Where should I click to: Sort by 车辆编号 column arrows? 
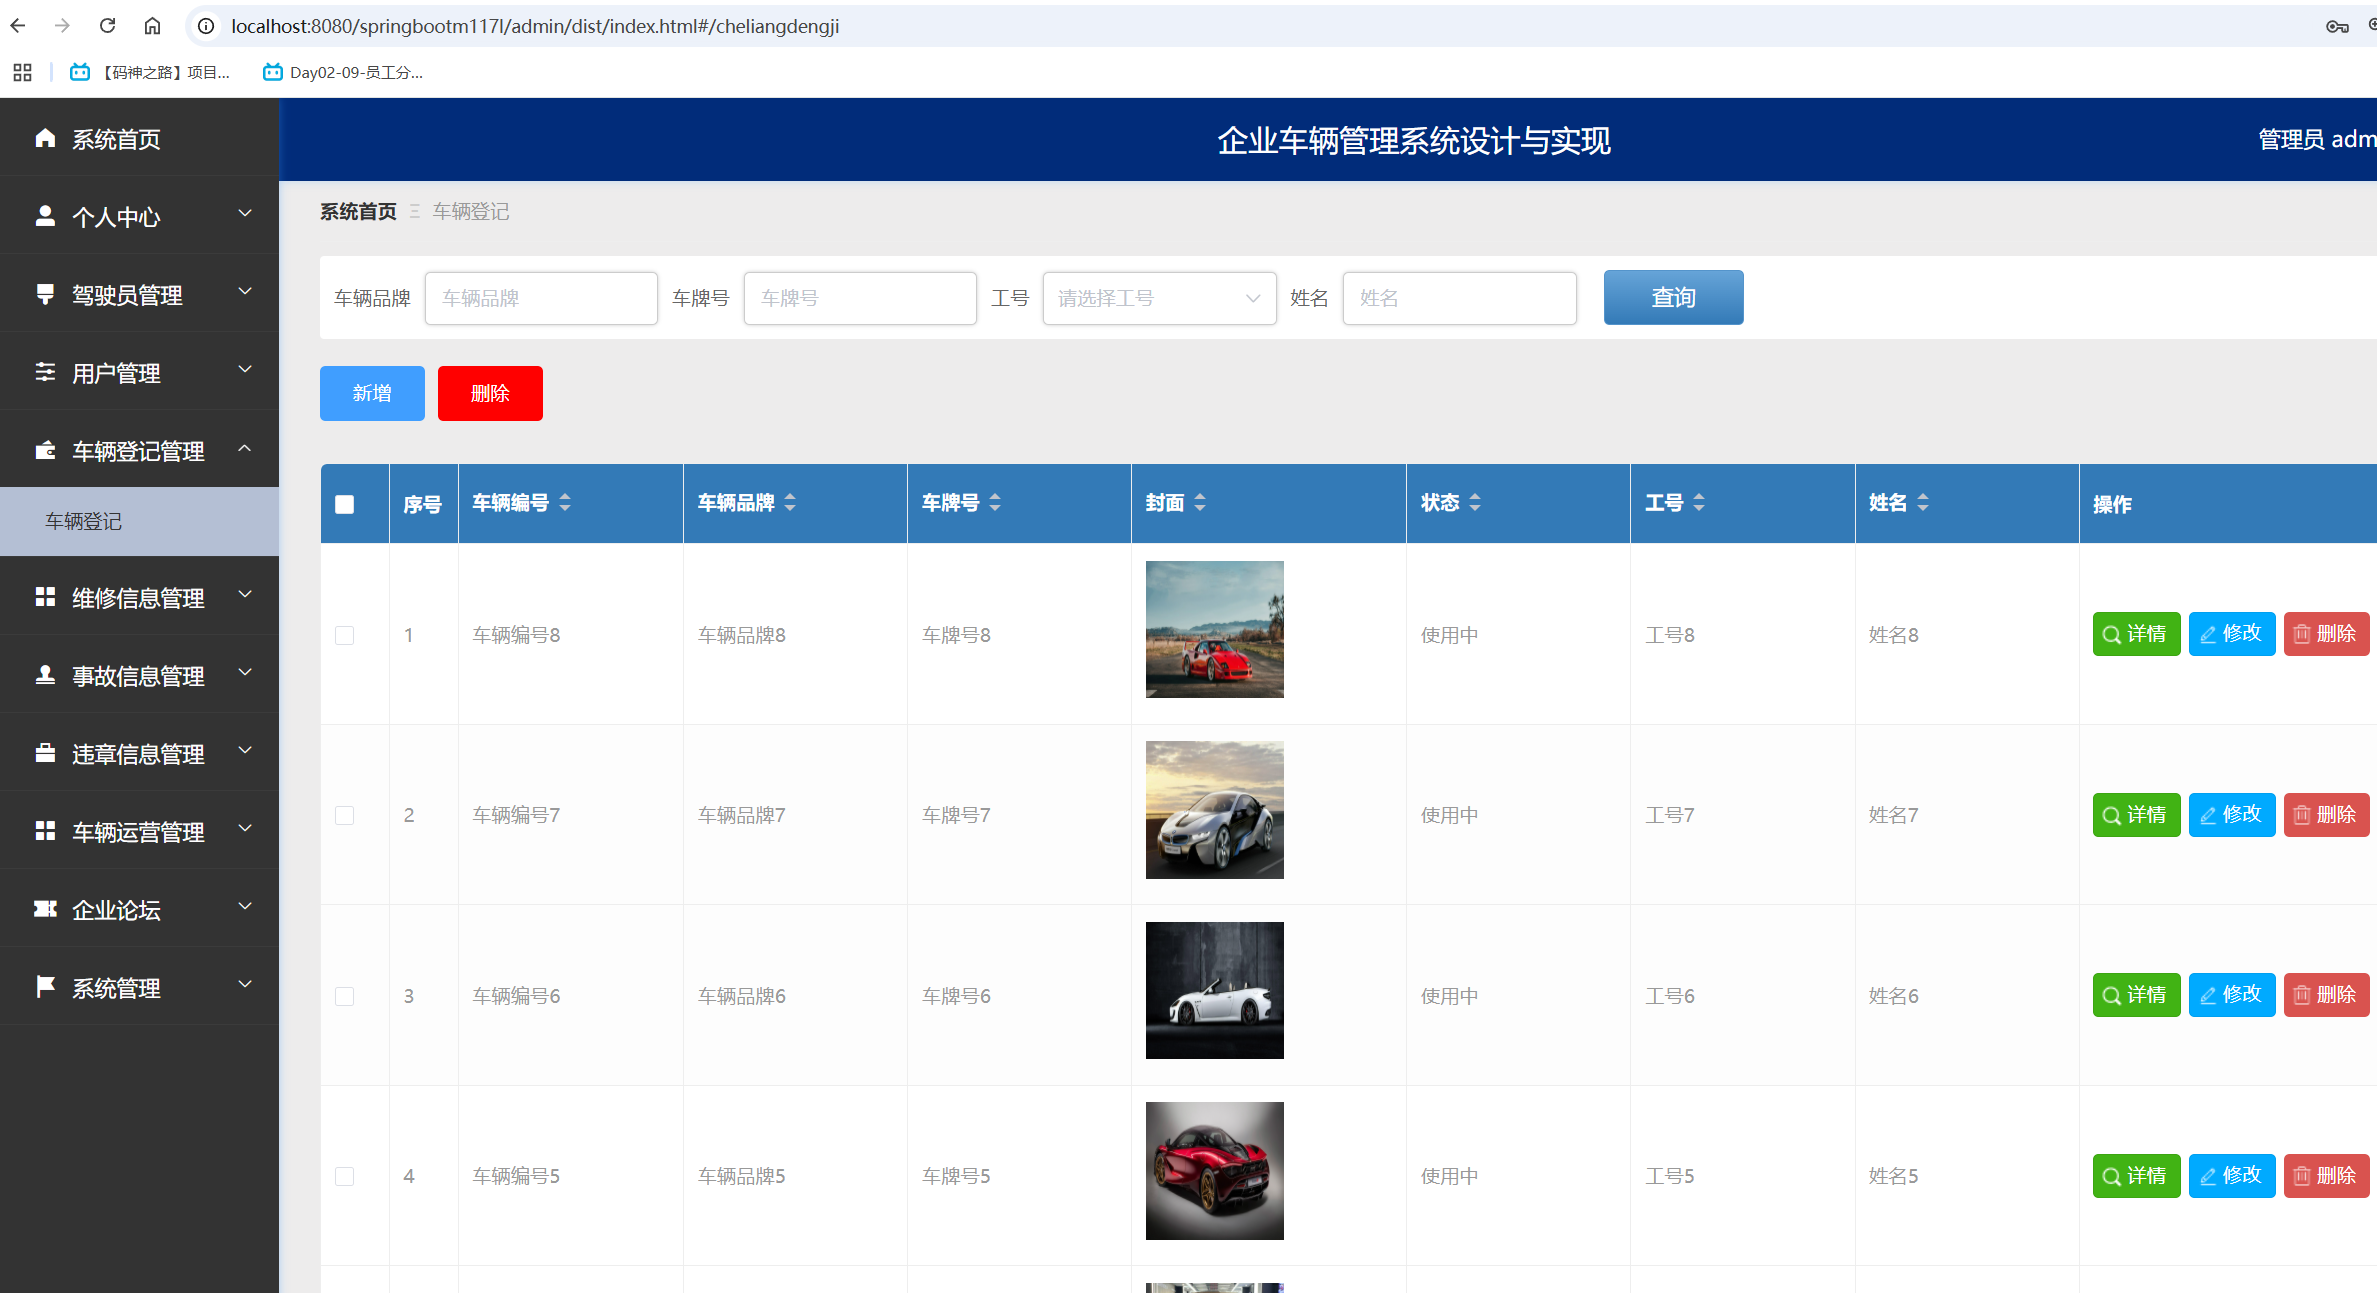pyautogui.click(x=565, y=503)
